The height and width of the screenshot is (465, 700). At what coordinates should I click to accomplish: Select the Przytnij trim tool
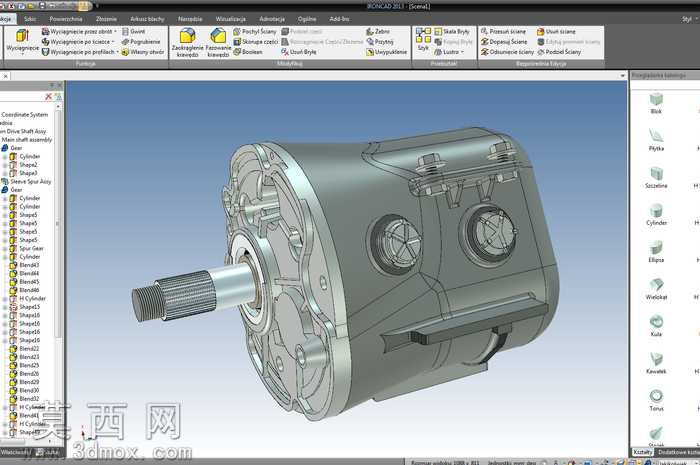pos(380,42)
